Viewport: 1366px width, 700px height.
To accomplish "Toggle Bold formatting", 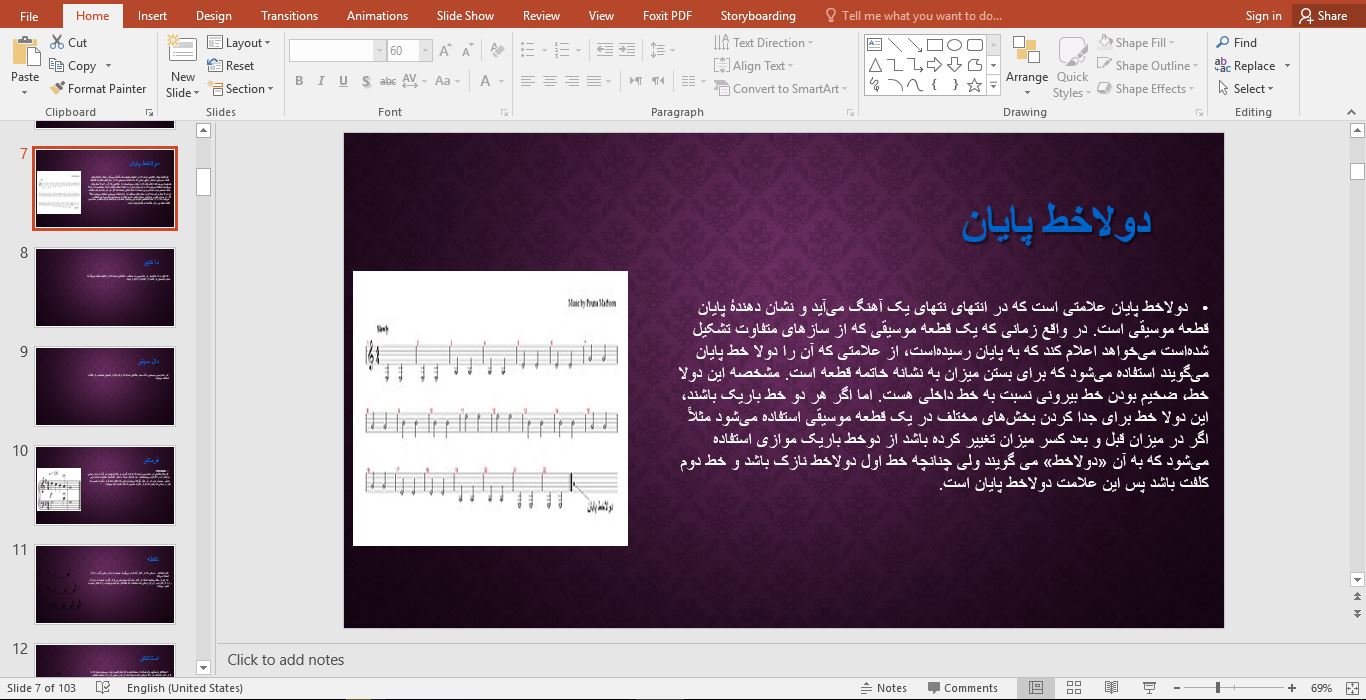I will click(x=299, y=81).
